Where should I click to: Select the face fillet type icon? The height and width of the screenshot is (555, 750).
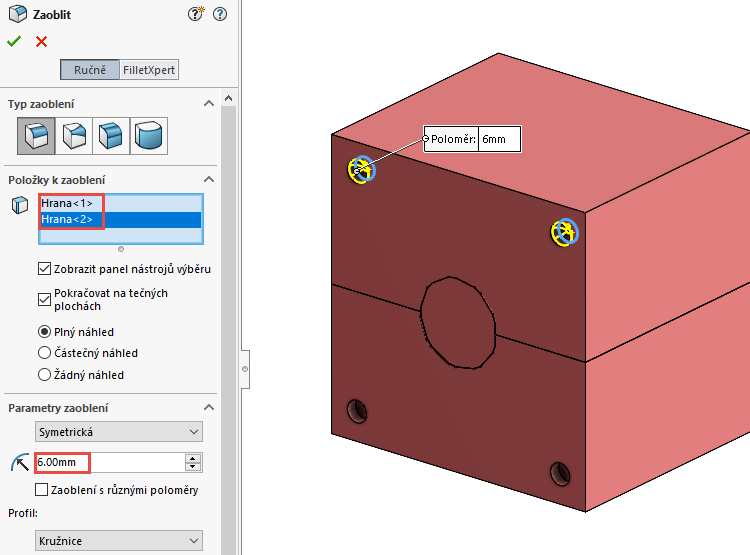coord(111,136)
